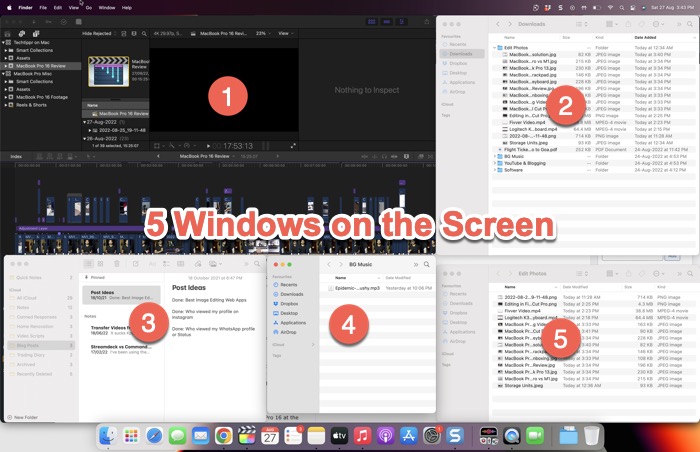Expand the YouTube & Blogging folder
This screenshot has height=452, width=700.
pos(495,163)
